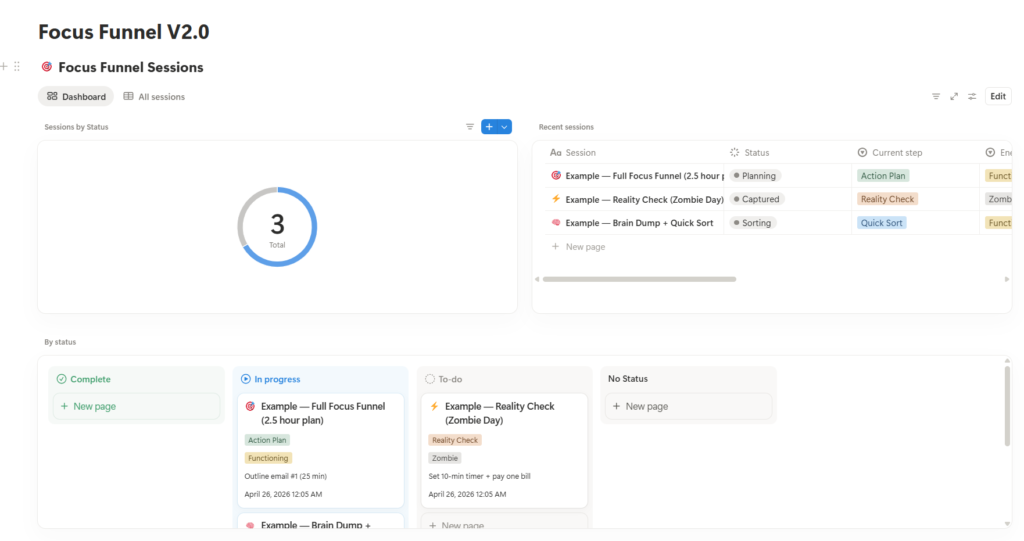The height and width of the screenshot is (541, 1024).
Task: Click the Sessions by Status label
Action: pos(76,127)
